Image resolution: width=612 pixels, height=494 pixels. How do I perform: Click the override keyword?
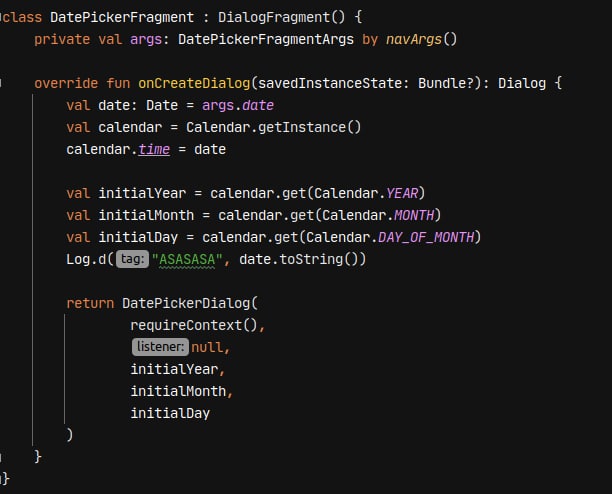66,83
